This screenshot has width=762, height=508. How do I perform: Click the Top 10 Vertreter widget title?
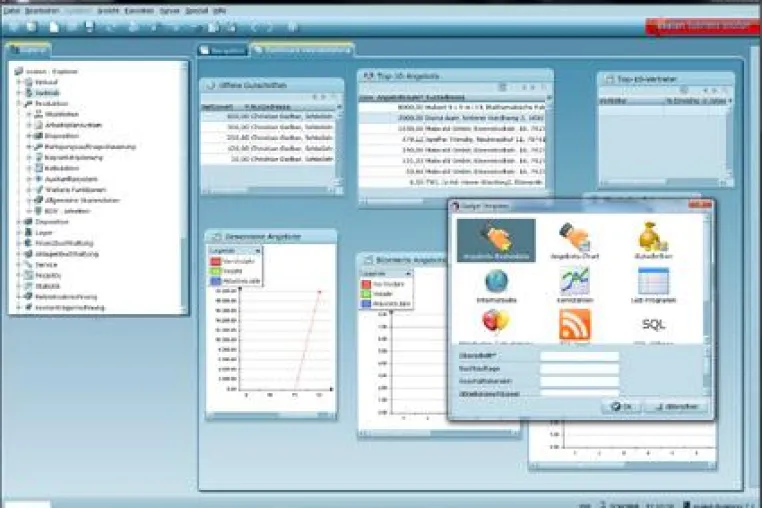646,79
